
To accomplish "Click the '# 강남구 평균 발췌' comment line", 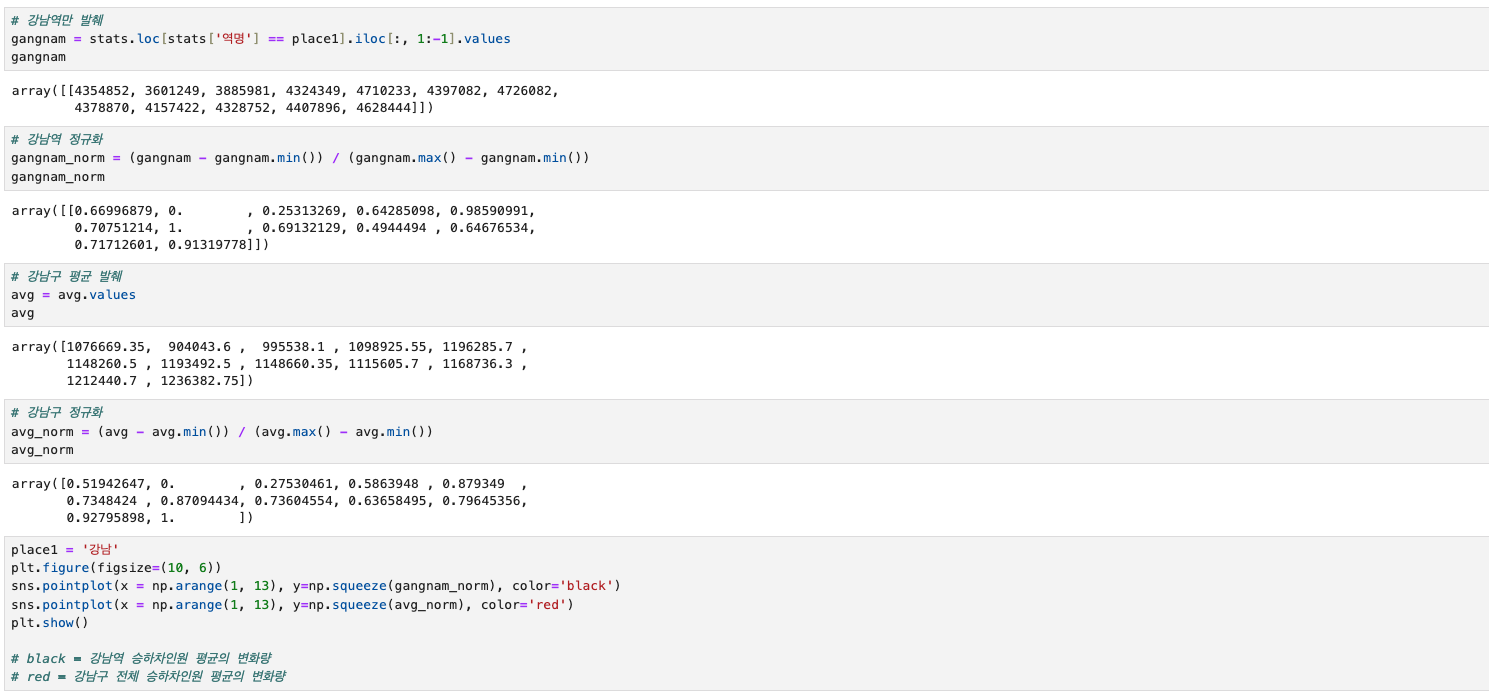I will (66, 276).
